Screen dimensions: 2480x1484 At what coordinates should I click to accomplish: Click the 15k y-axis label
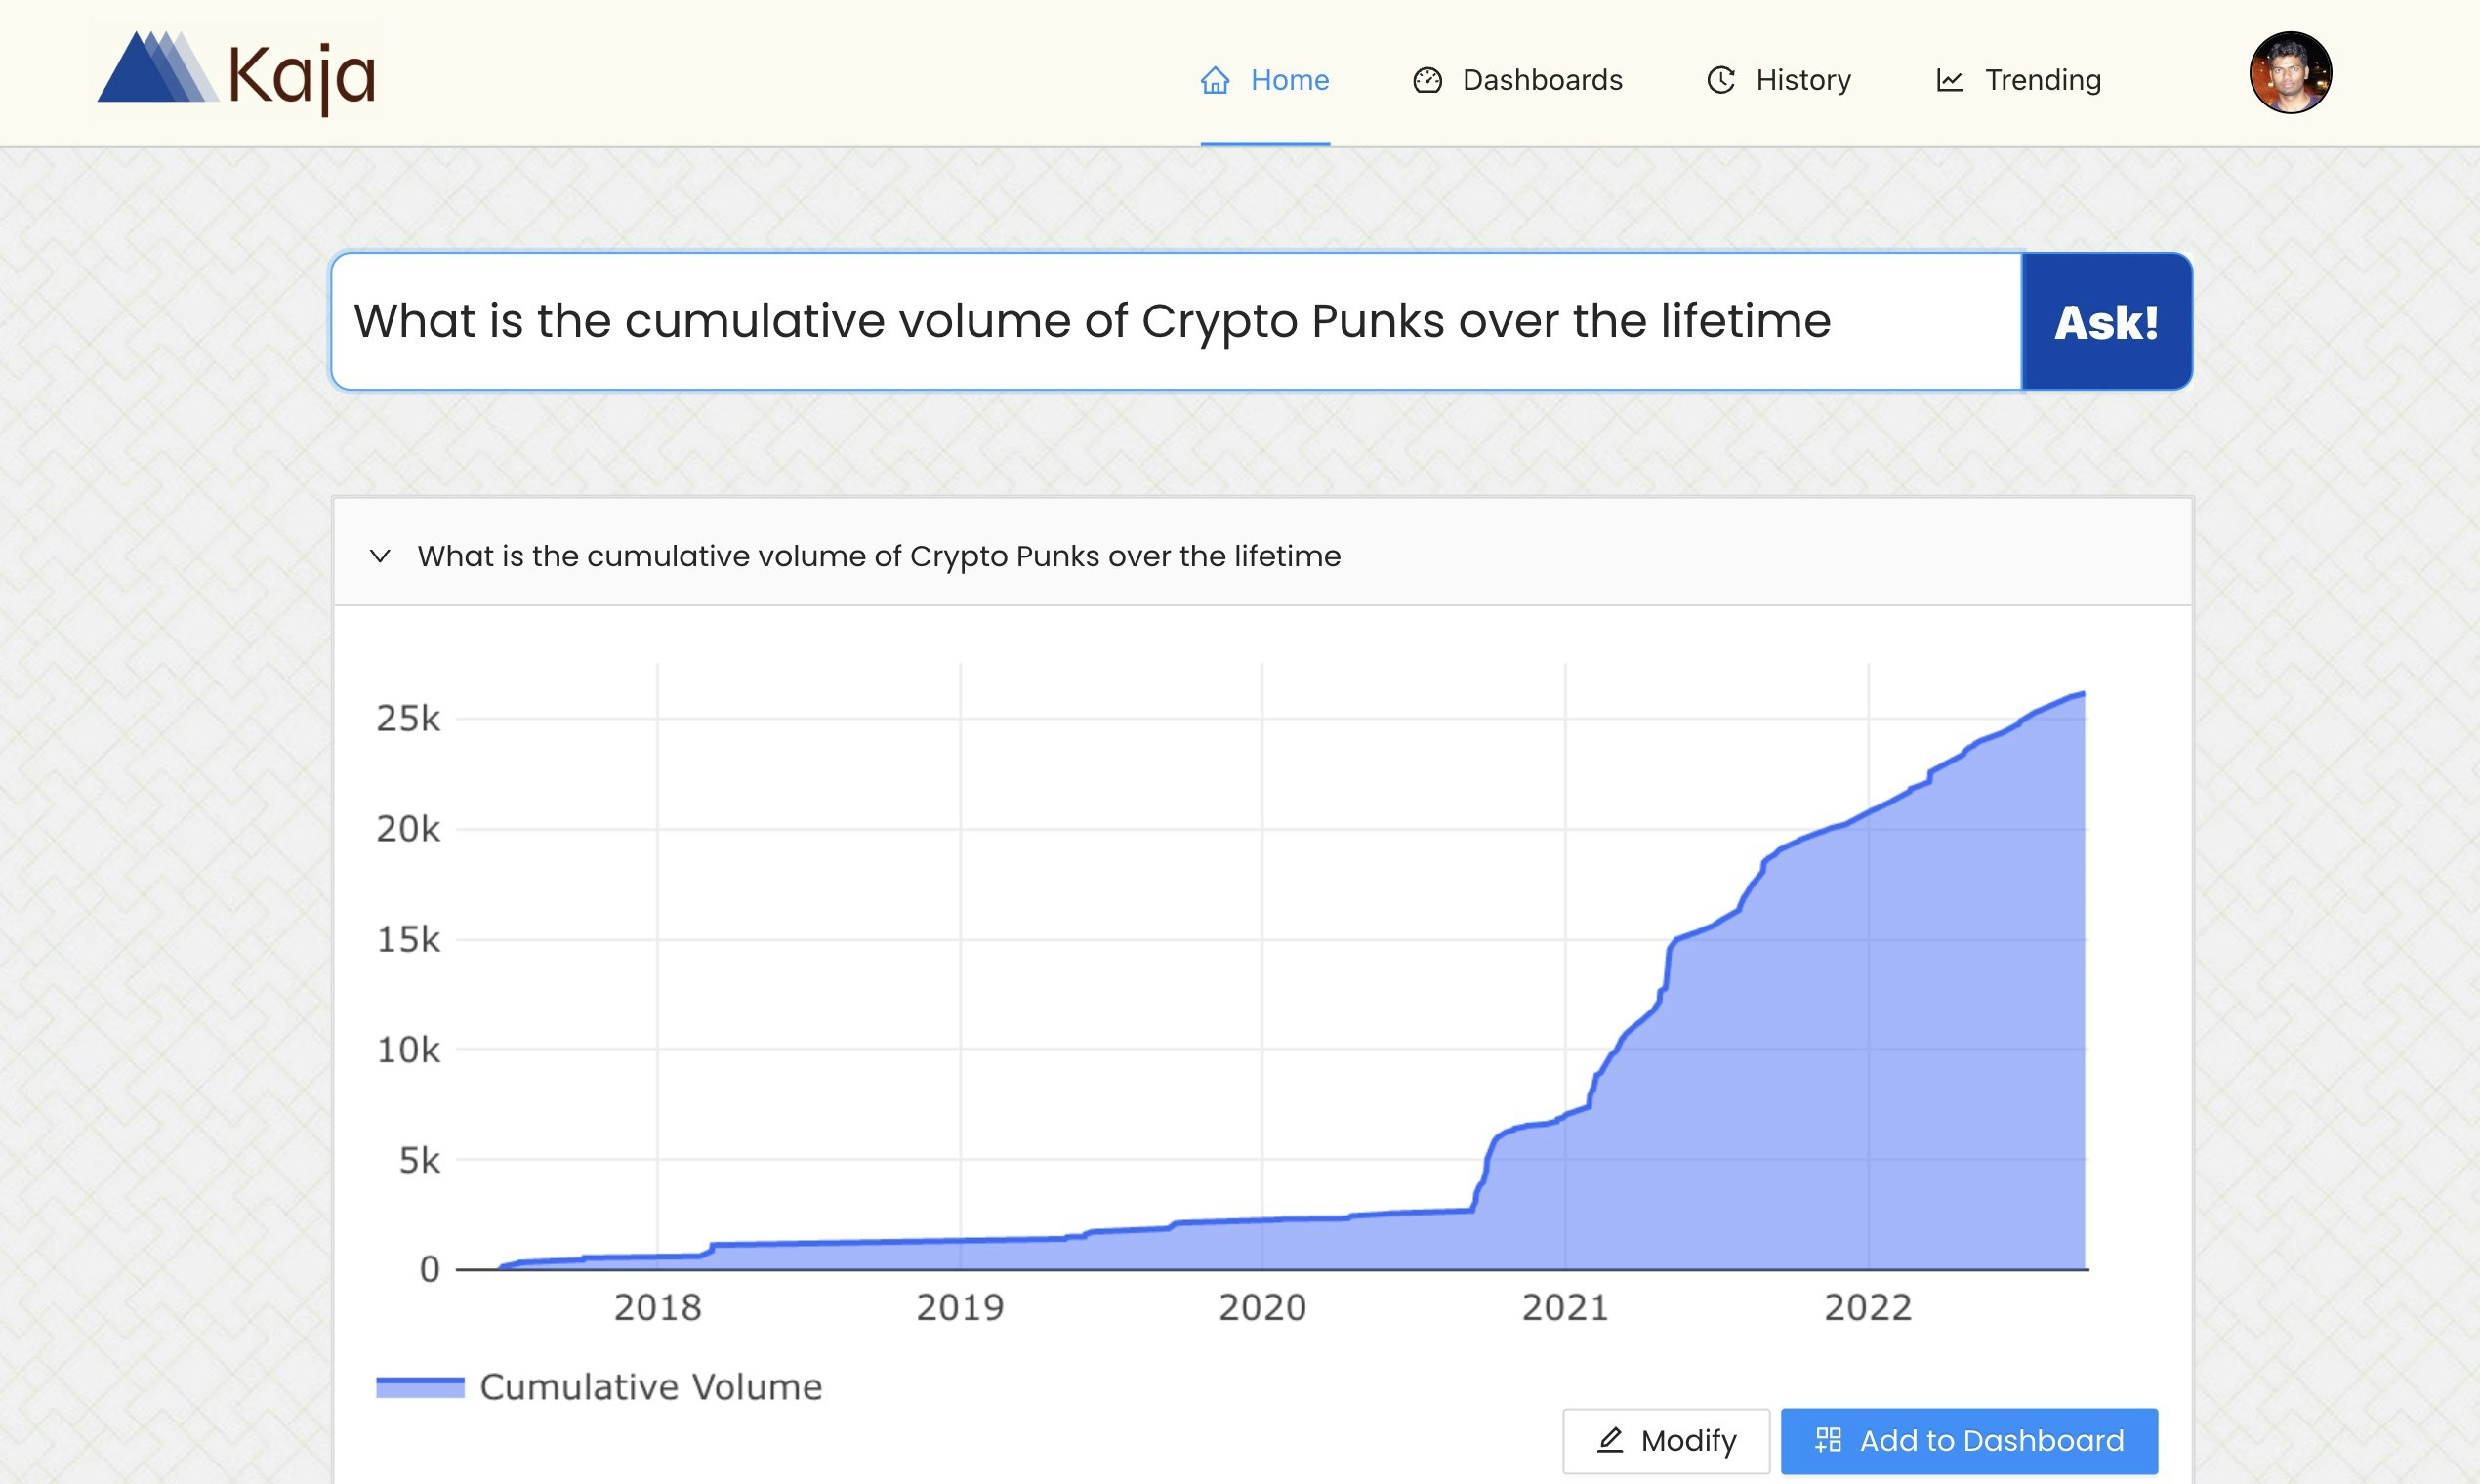[x=408, y=940]
